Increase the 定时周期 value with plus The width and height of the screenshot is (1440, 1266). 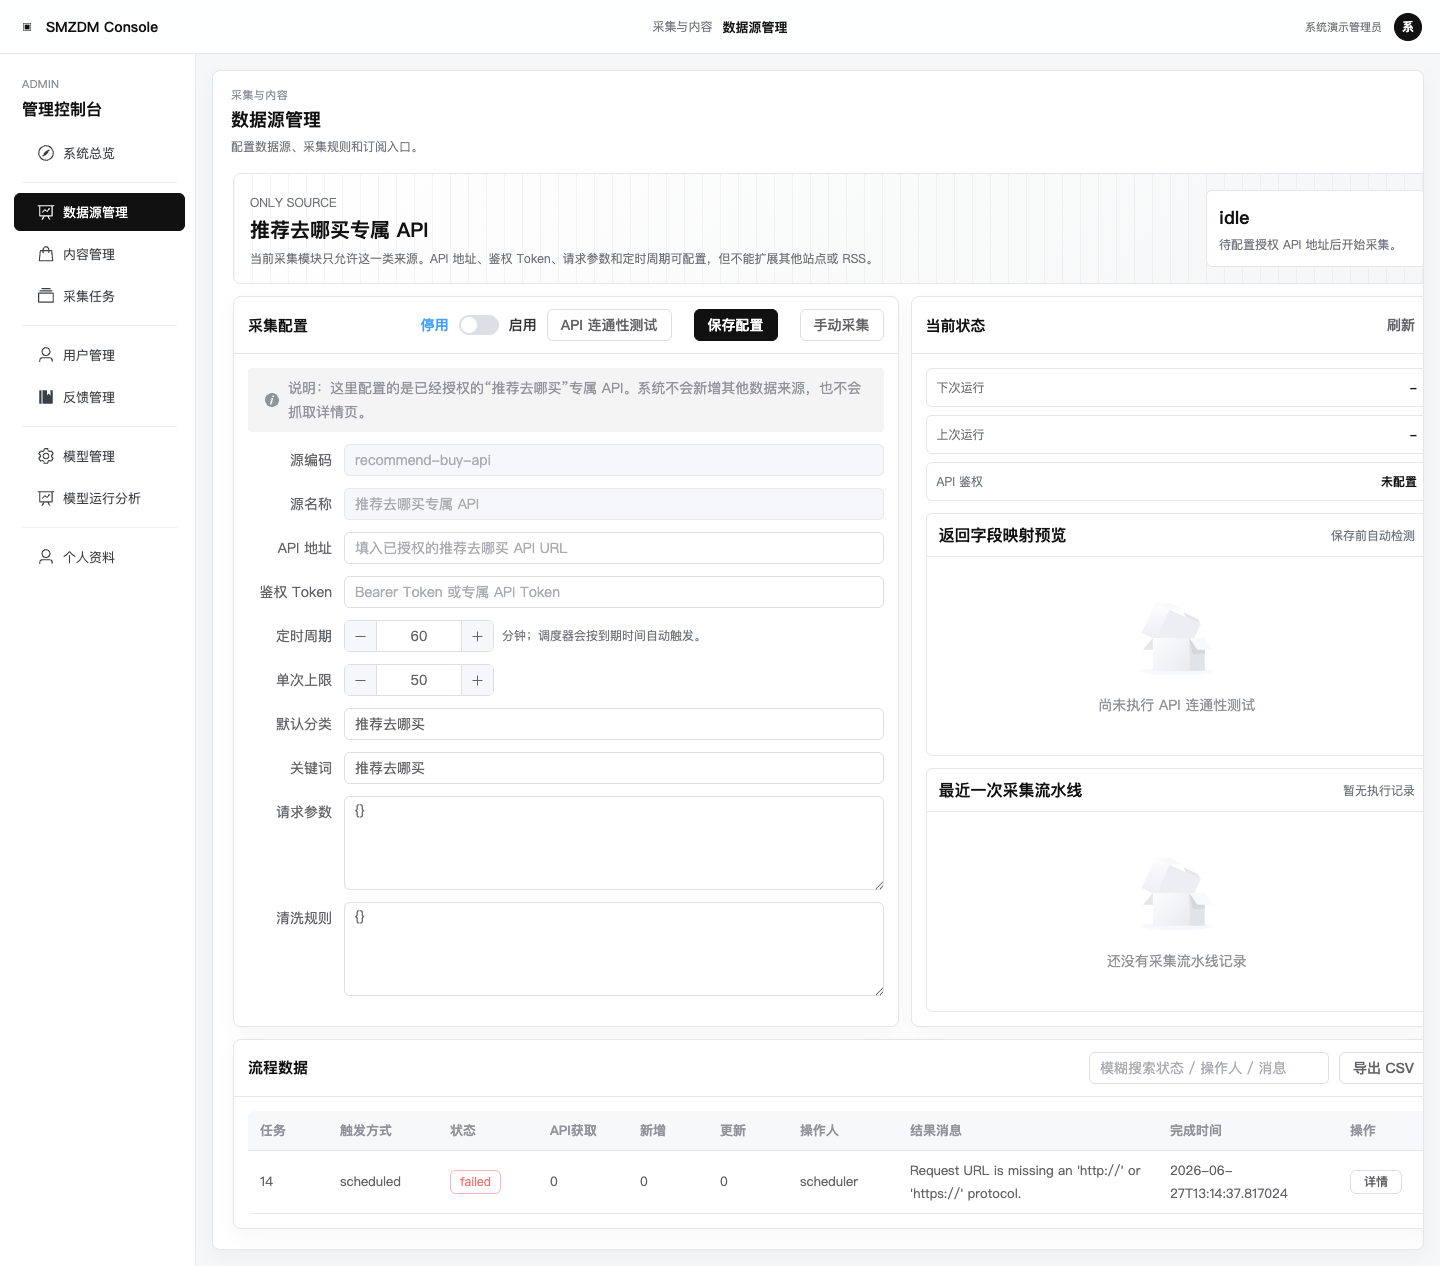477,636
